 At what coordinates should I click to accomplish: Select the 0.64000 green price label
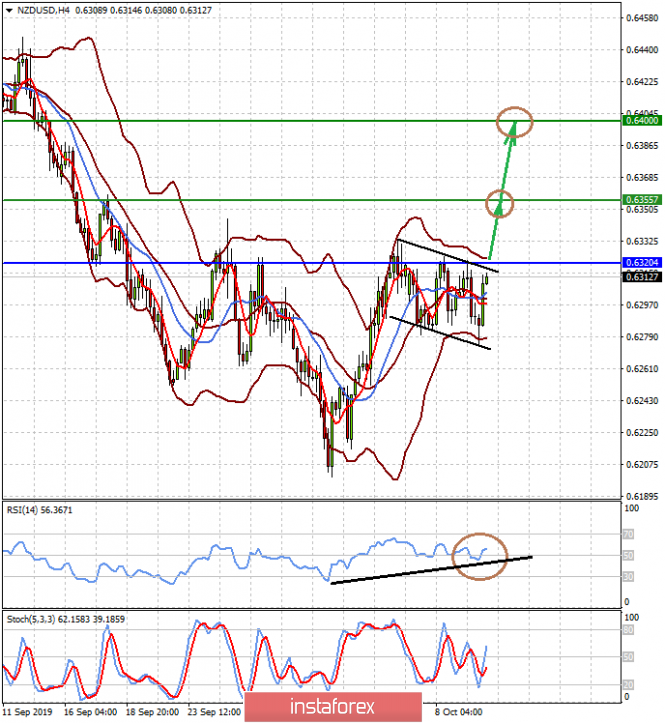(x=642, y=121)
